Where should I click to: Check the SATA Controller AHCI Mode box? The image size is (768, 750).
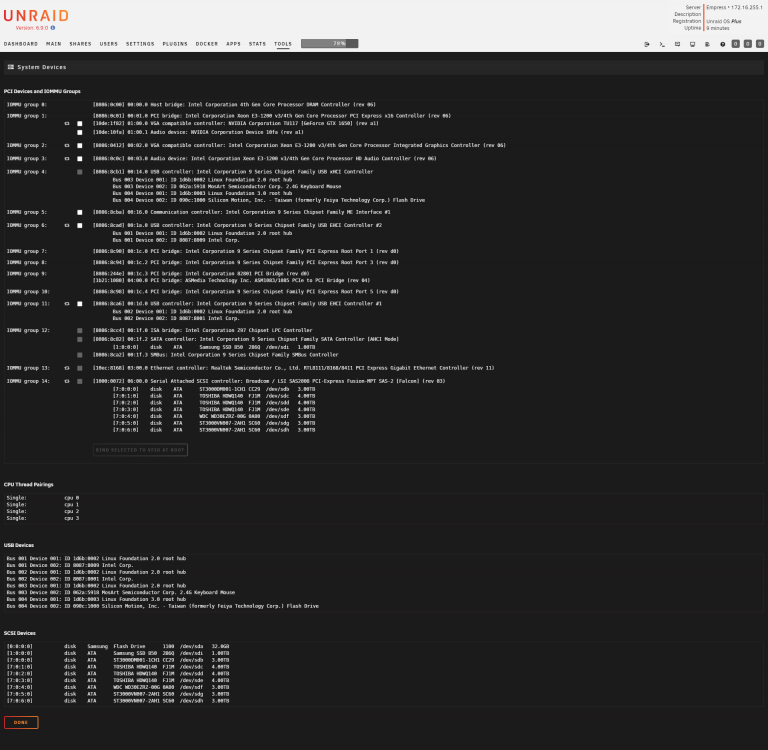point(80,339)
